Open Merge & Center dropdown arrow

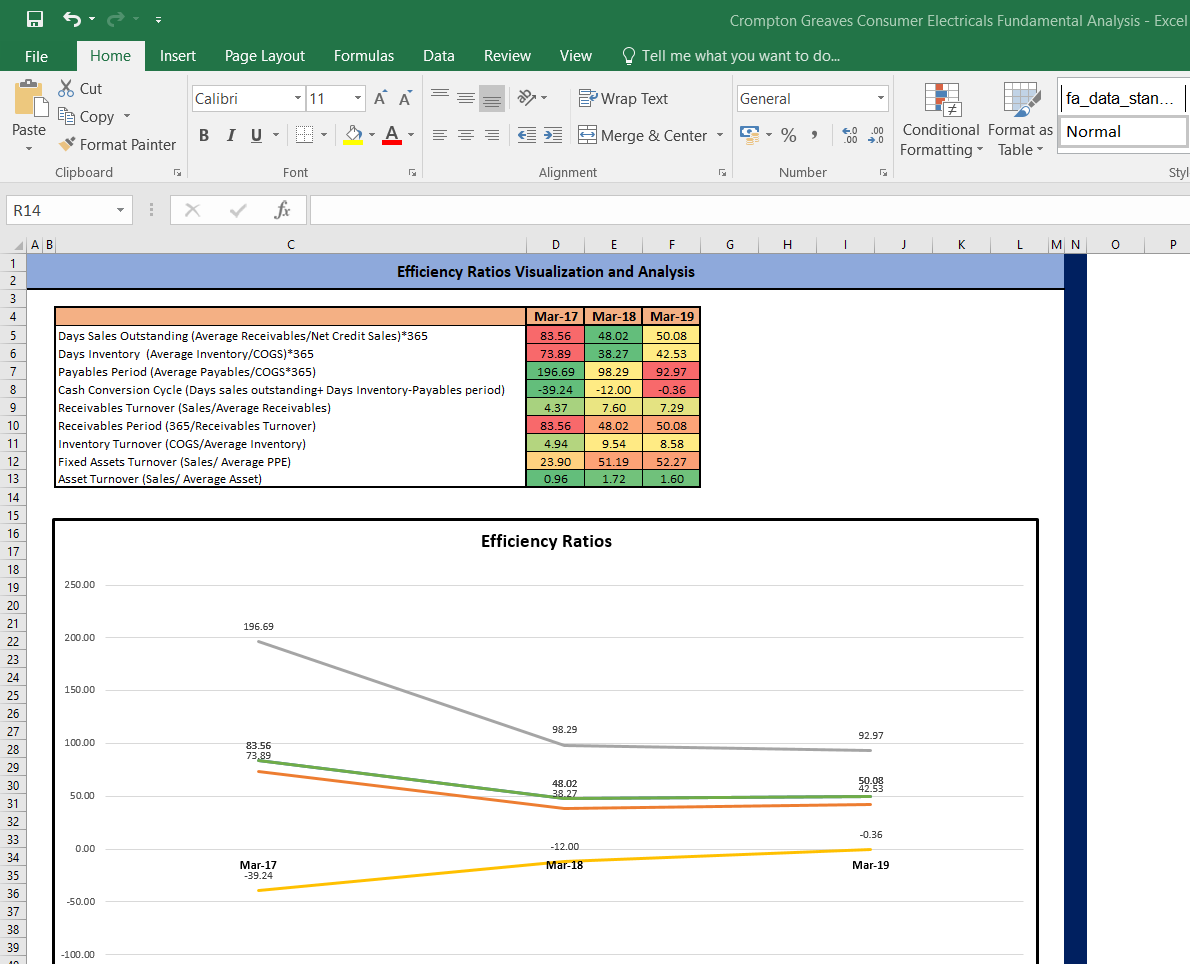(x=719, y=135)
